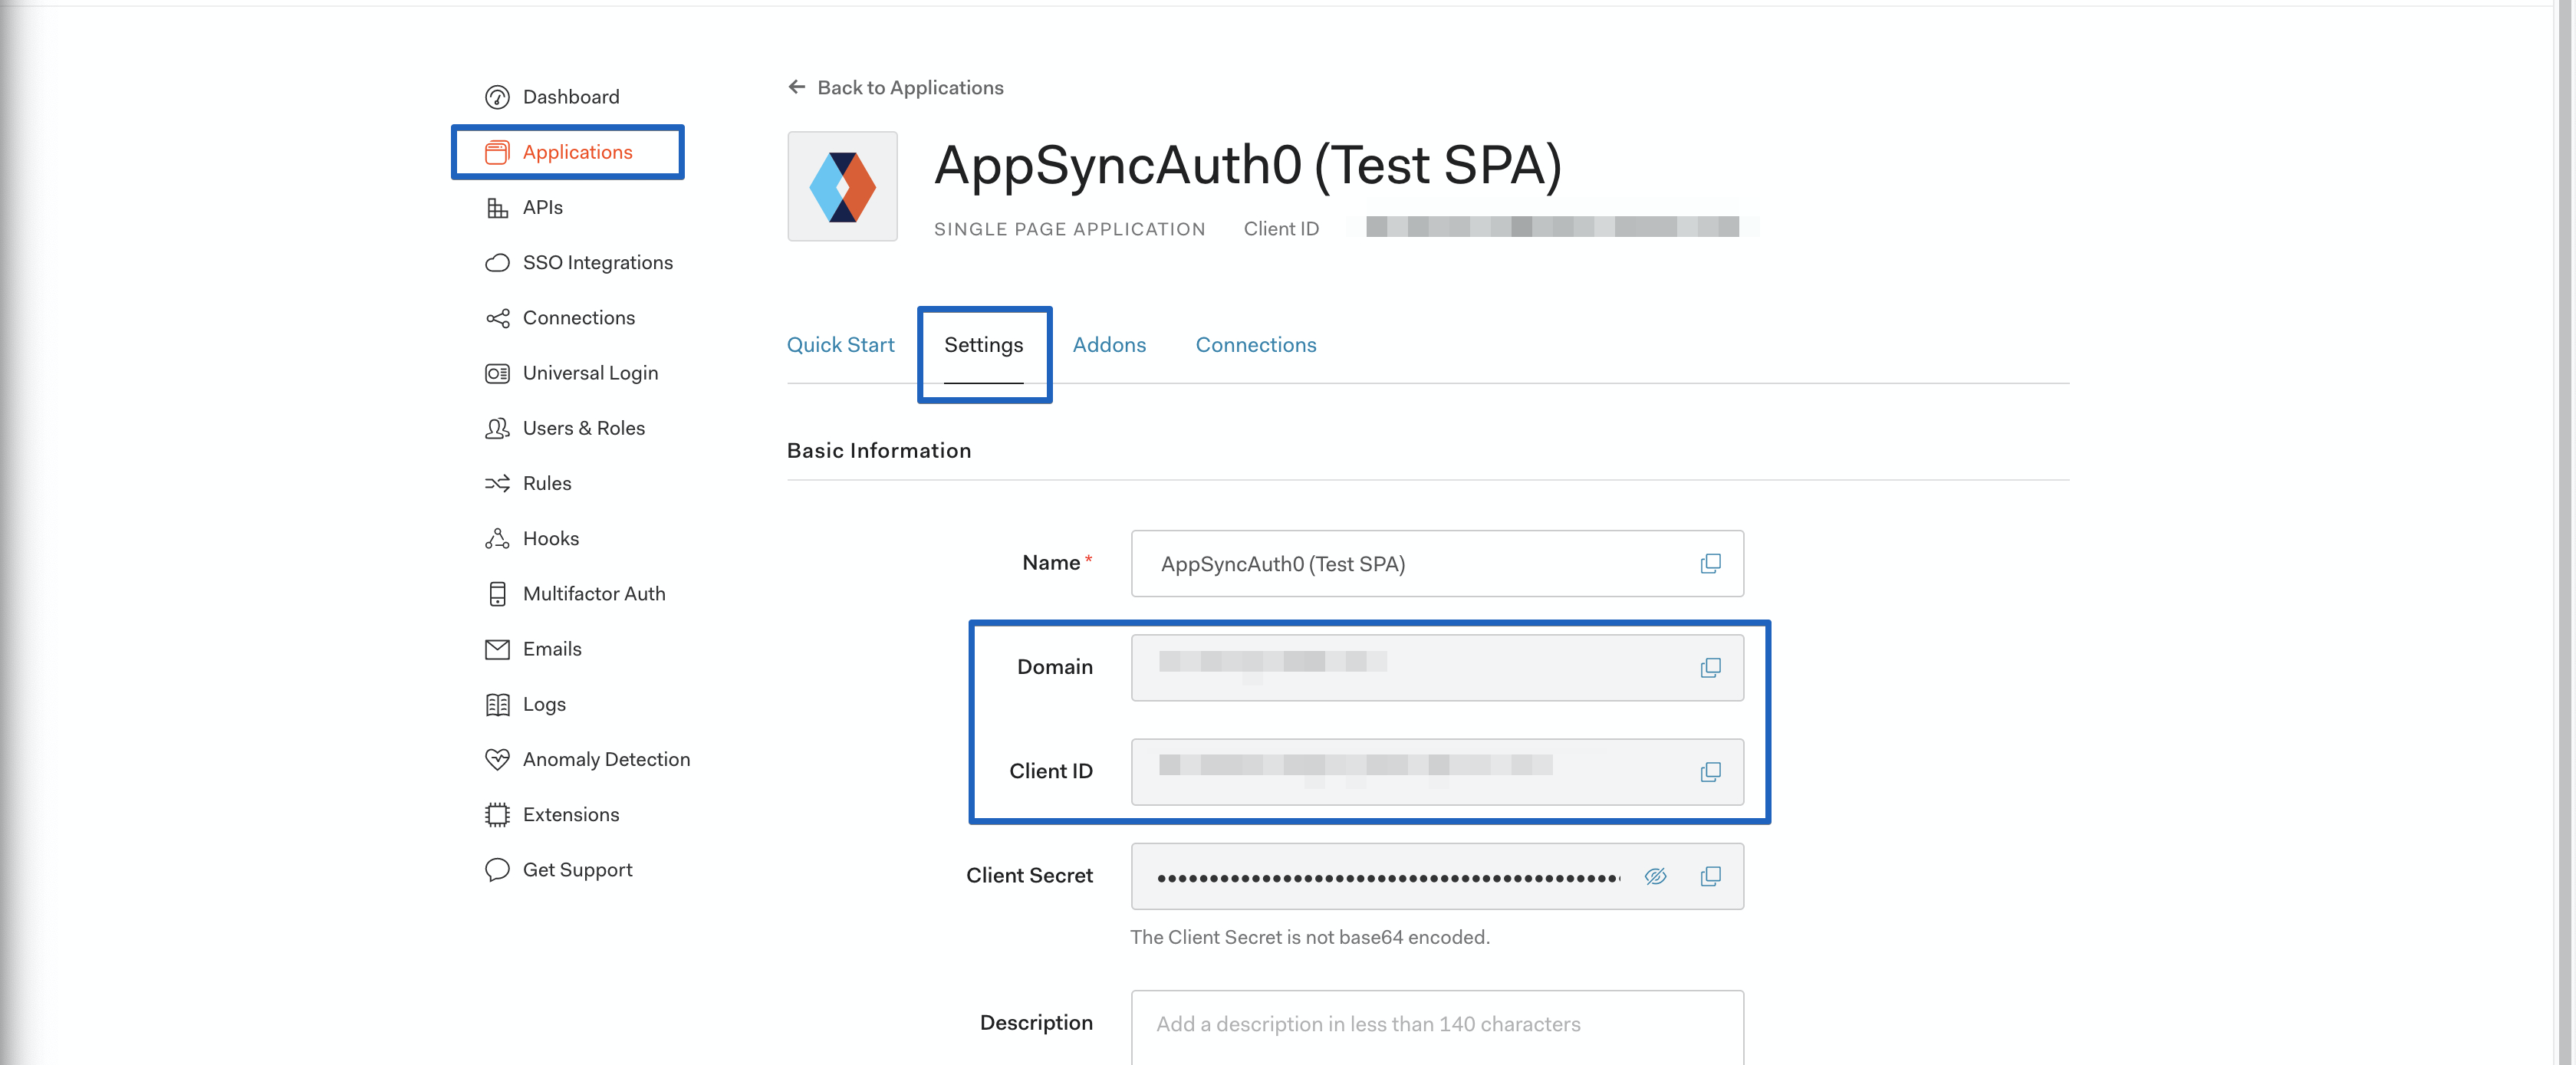Reveal the Client Secret value
2576x1065 pixels.
(x=1656, y=876)
